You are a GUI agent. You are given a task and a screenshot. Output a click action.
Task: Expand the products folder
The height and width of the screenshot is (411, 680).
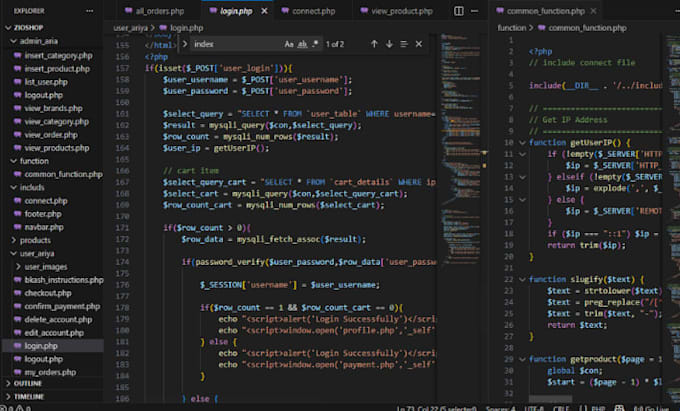click(13, 240)
